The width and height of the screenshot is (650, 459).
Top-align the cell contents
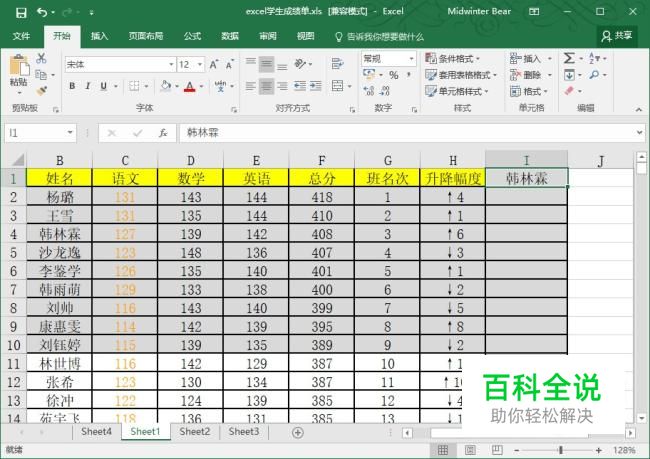click(250, 61)
